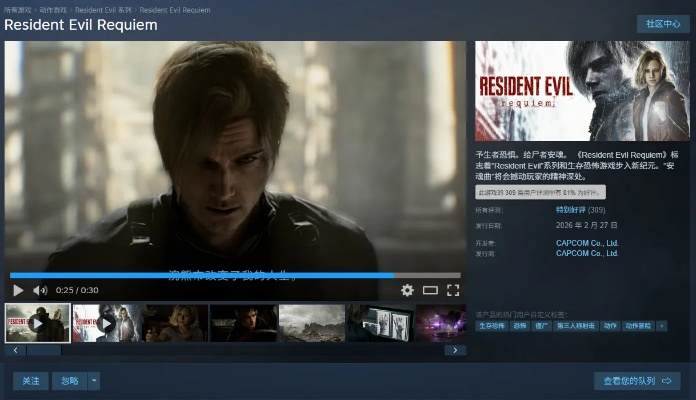Open the 生存恐怖 tag

[491, 326]
